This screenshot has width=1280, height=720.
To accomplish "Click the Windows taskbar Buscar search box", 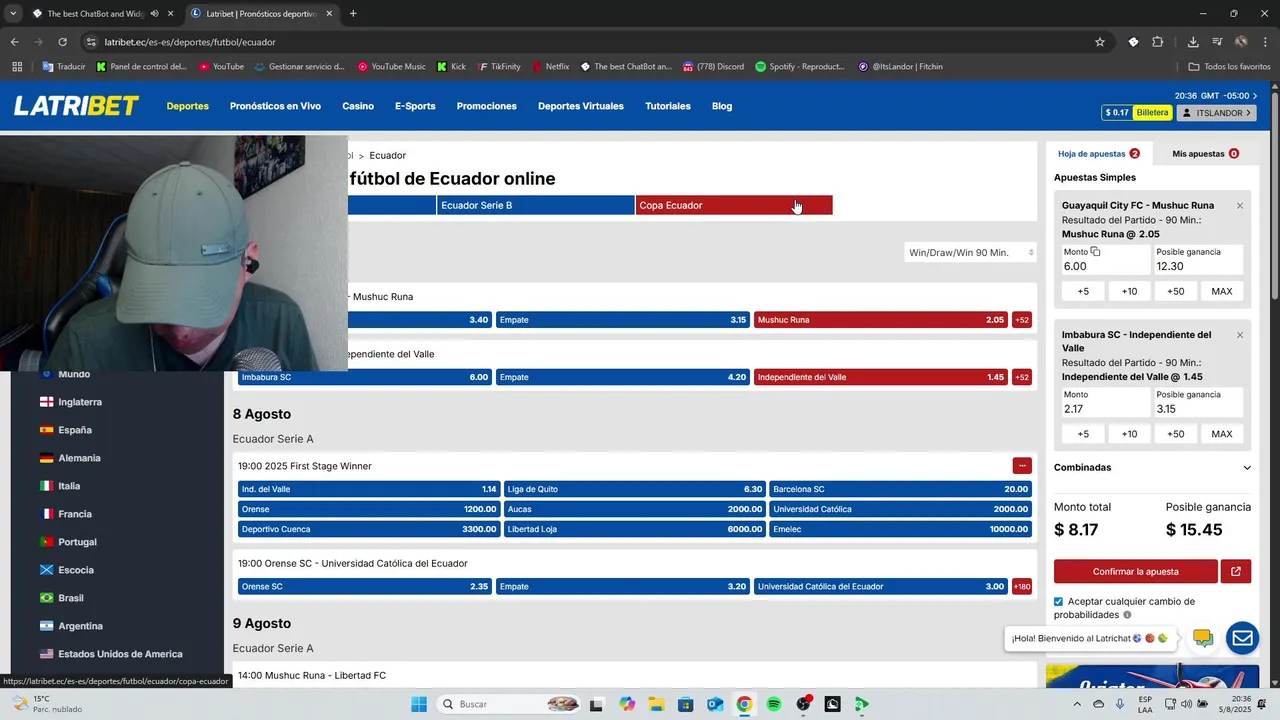I will coord(511,704).
